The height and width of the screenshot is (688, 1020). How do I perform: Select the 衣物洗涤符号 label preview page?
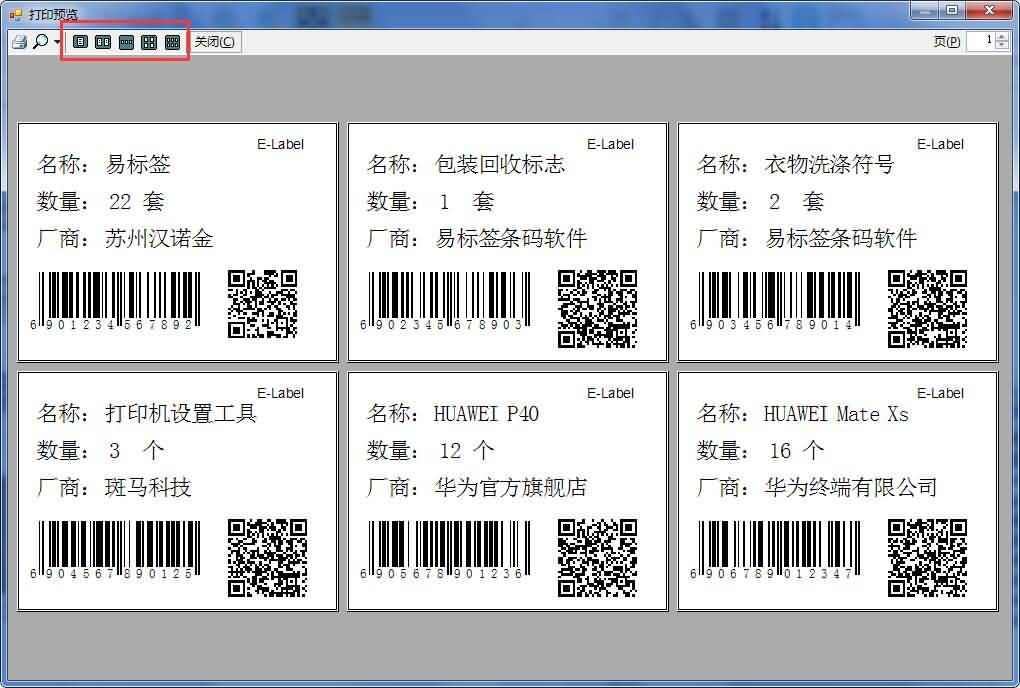(837, 241)
